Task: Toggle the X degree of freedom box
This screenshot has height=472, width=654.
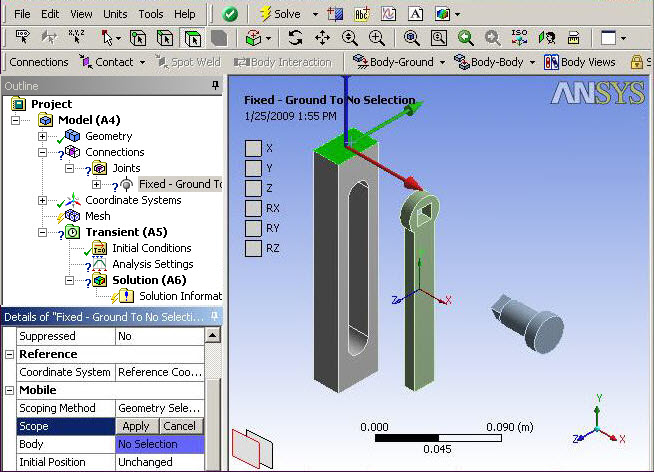Action: [253, 148]
